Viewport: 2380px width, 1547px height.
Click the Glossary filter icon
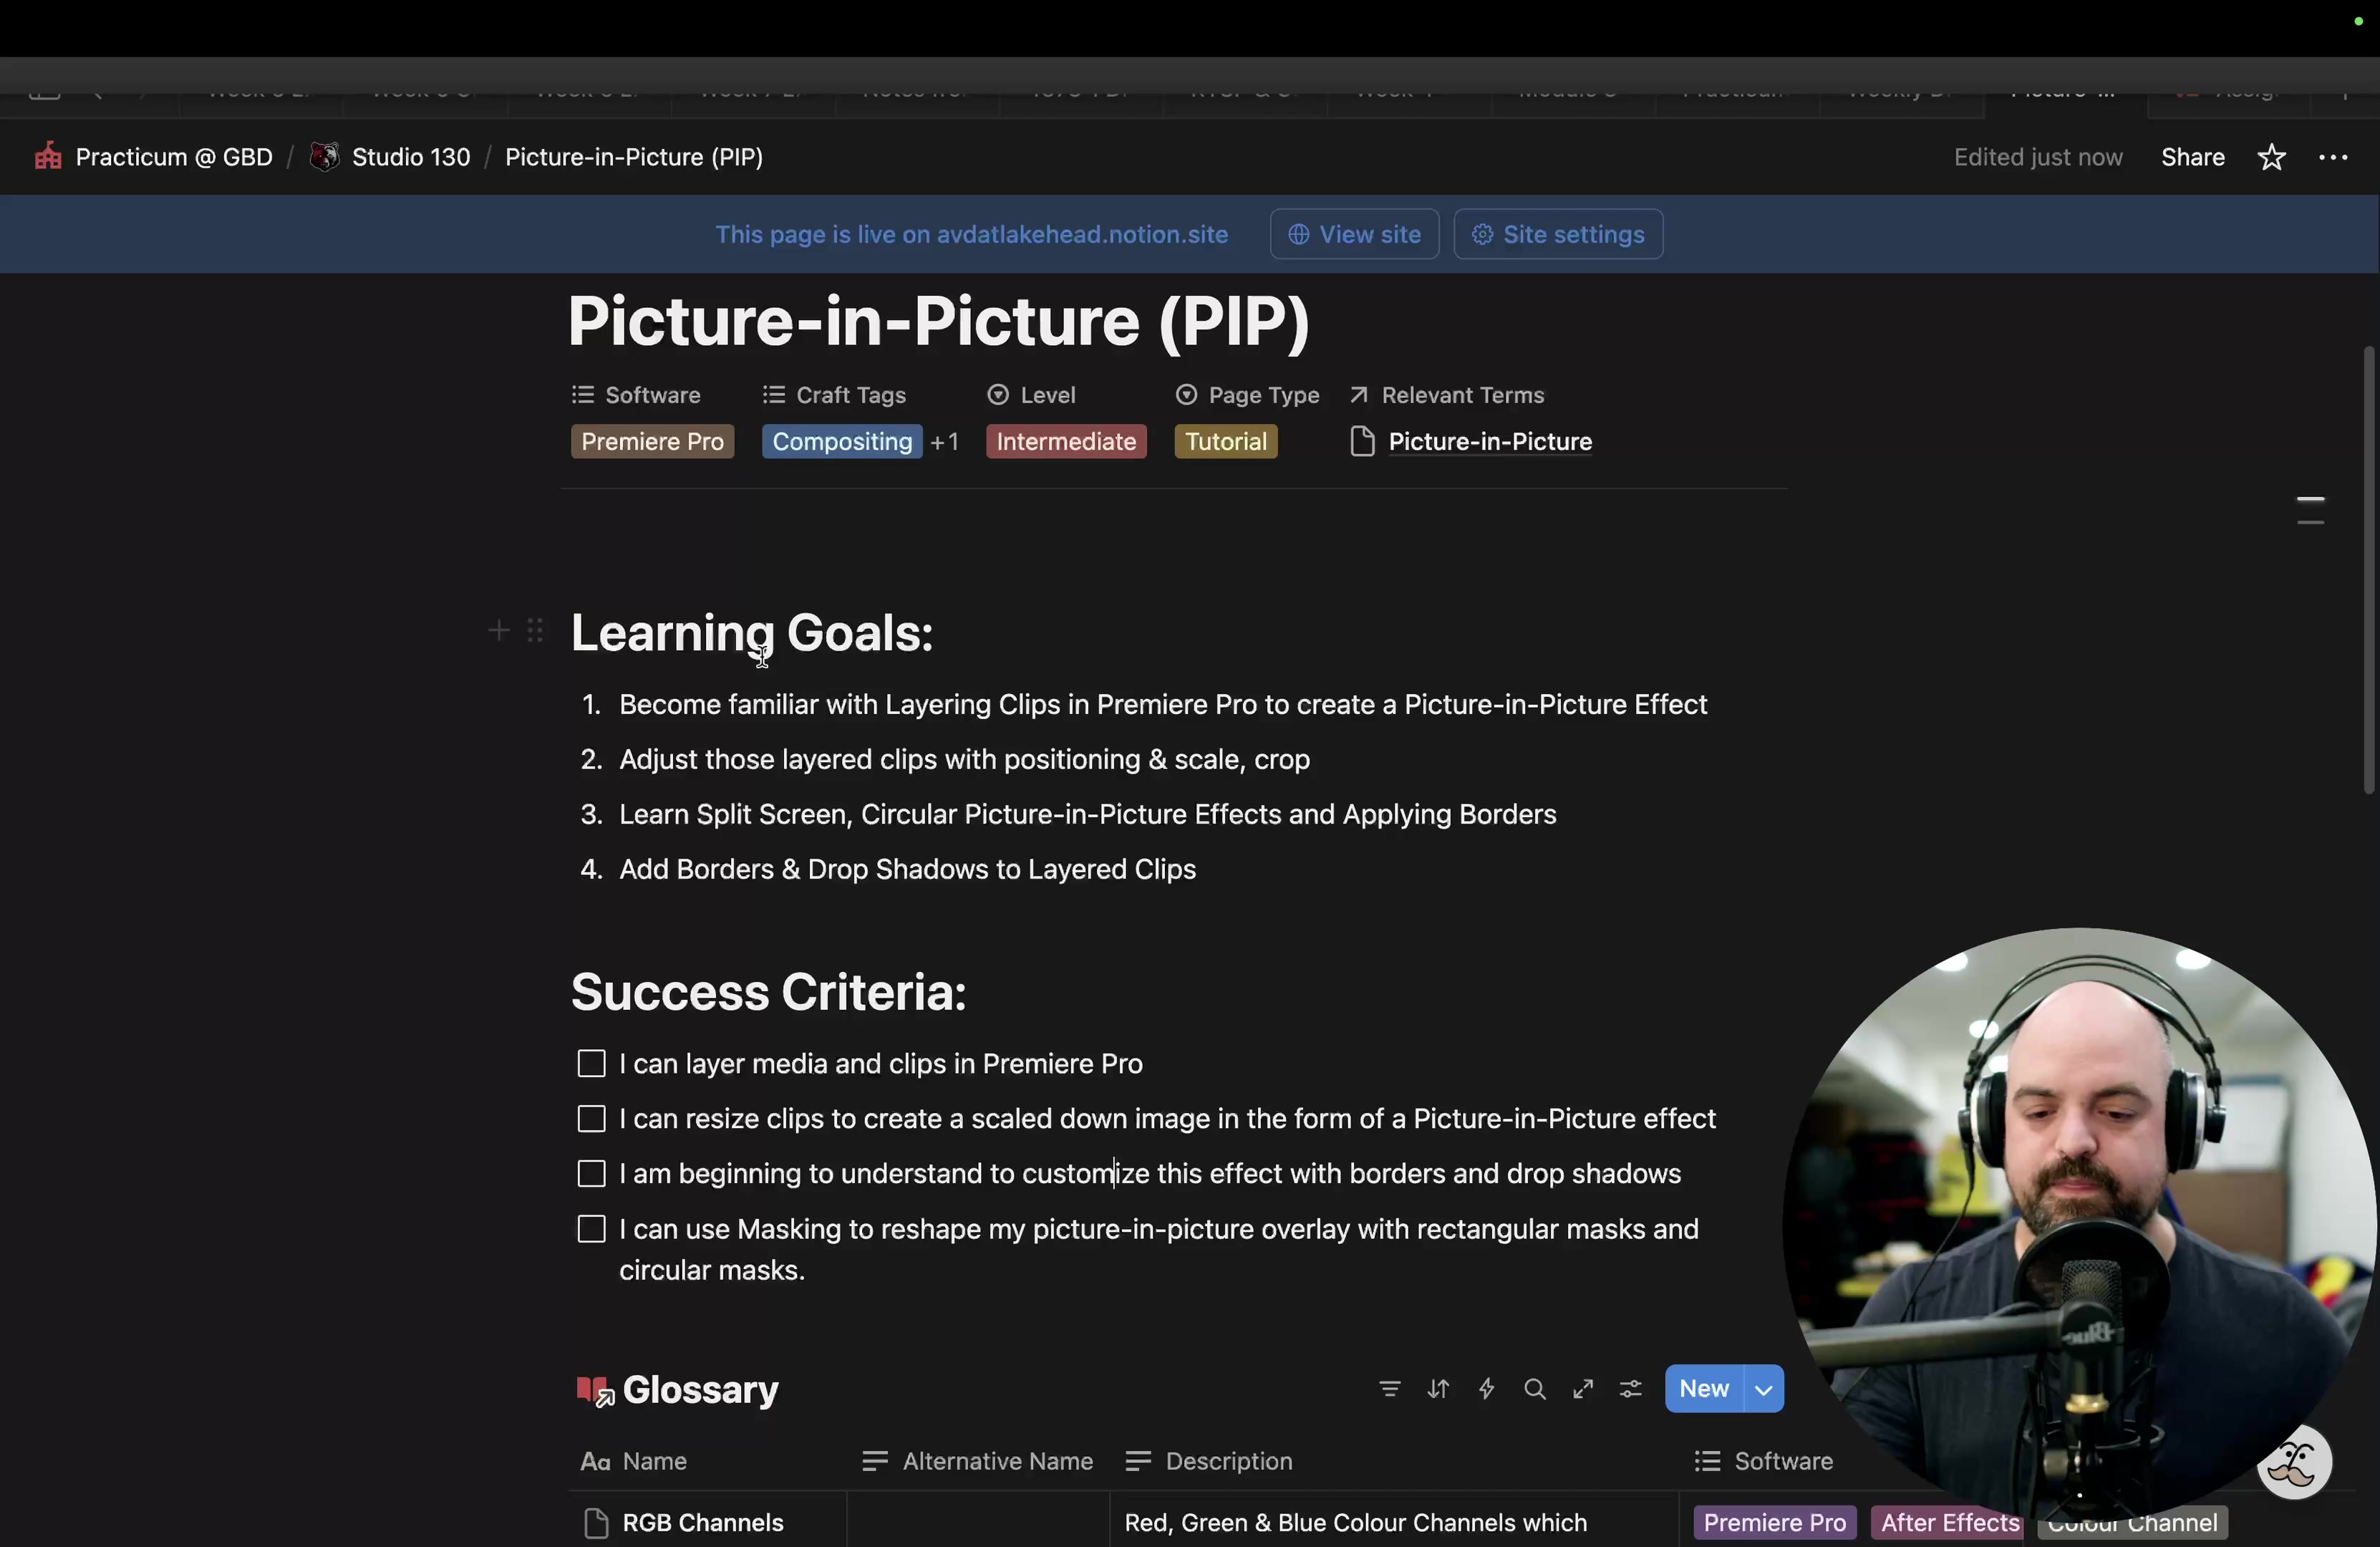pyautogui.click(x=1389, y=1389)
